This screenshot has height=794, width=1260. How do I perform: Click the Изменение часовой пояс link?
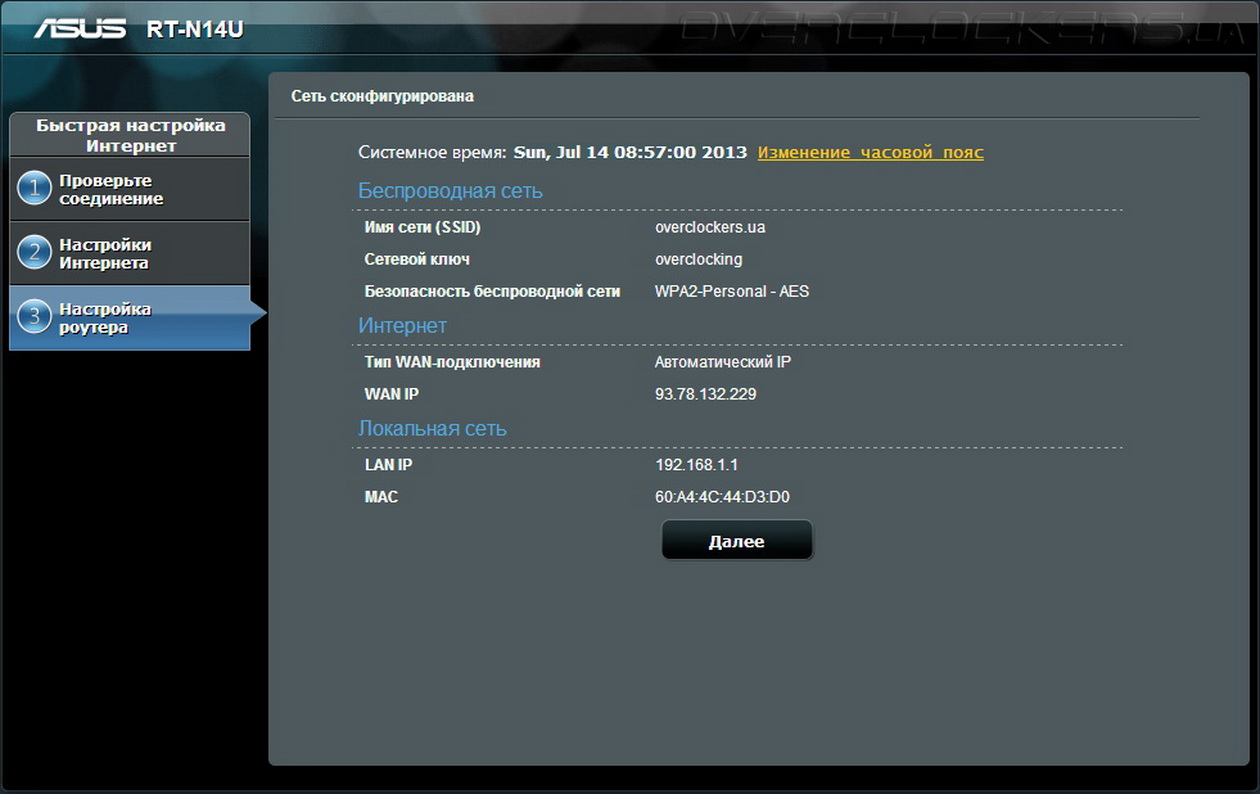click(x=870, y=153)
